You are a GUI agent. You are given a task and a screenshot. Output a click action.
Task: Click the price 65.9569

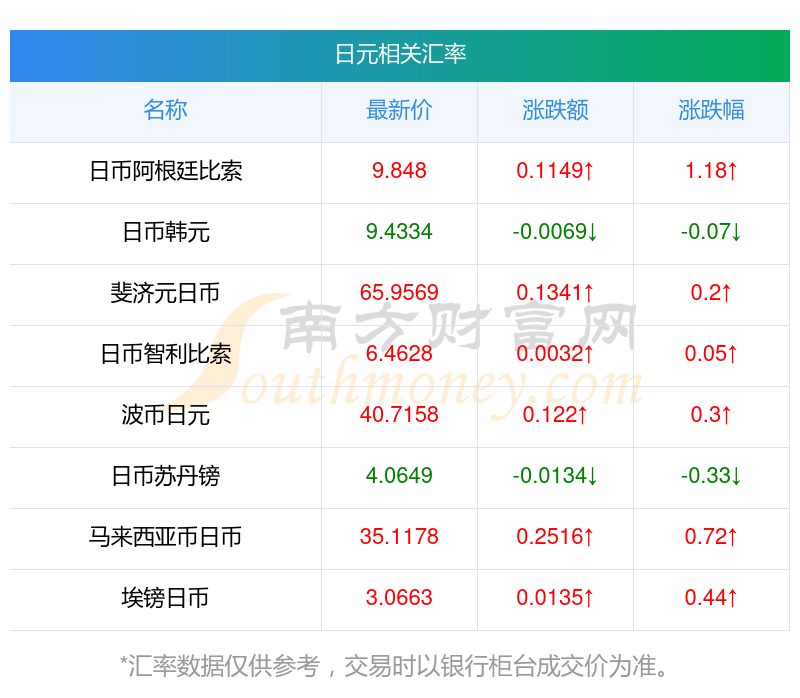[x=399, y=292]
